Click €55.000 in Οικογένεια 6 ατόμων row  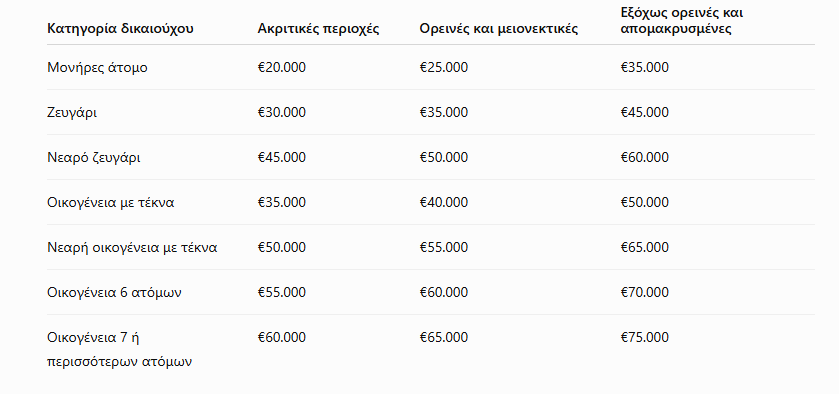282,292
